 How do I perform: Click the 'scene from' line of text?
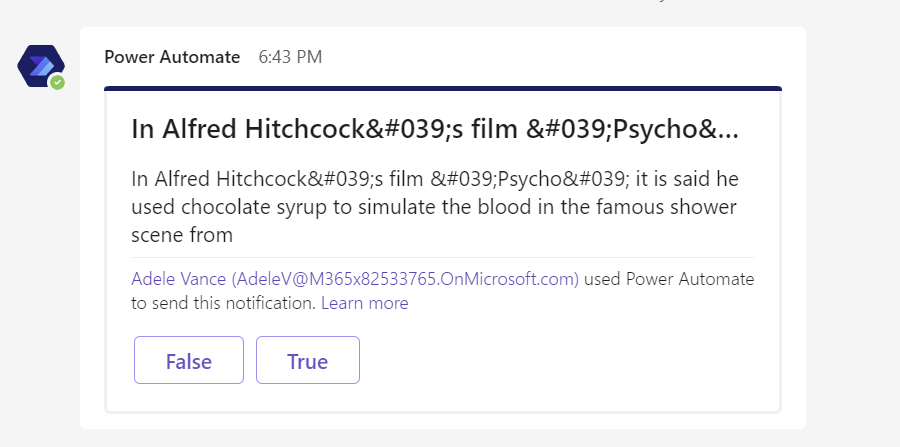click(182, 235)
